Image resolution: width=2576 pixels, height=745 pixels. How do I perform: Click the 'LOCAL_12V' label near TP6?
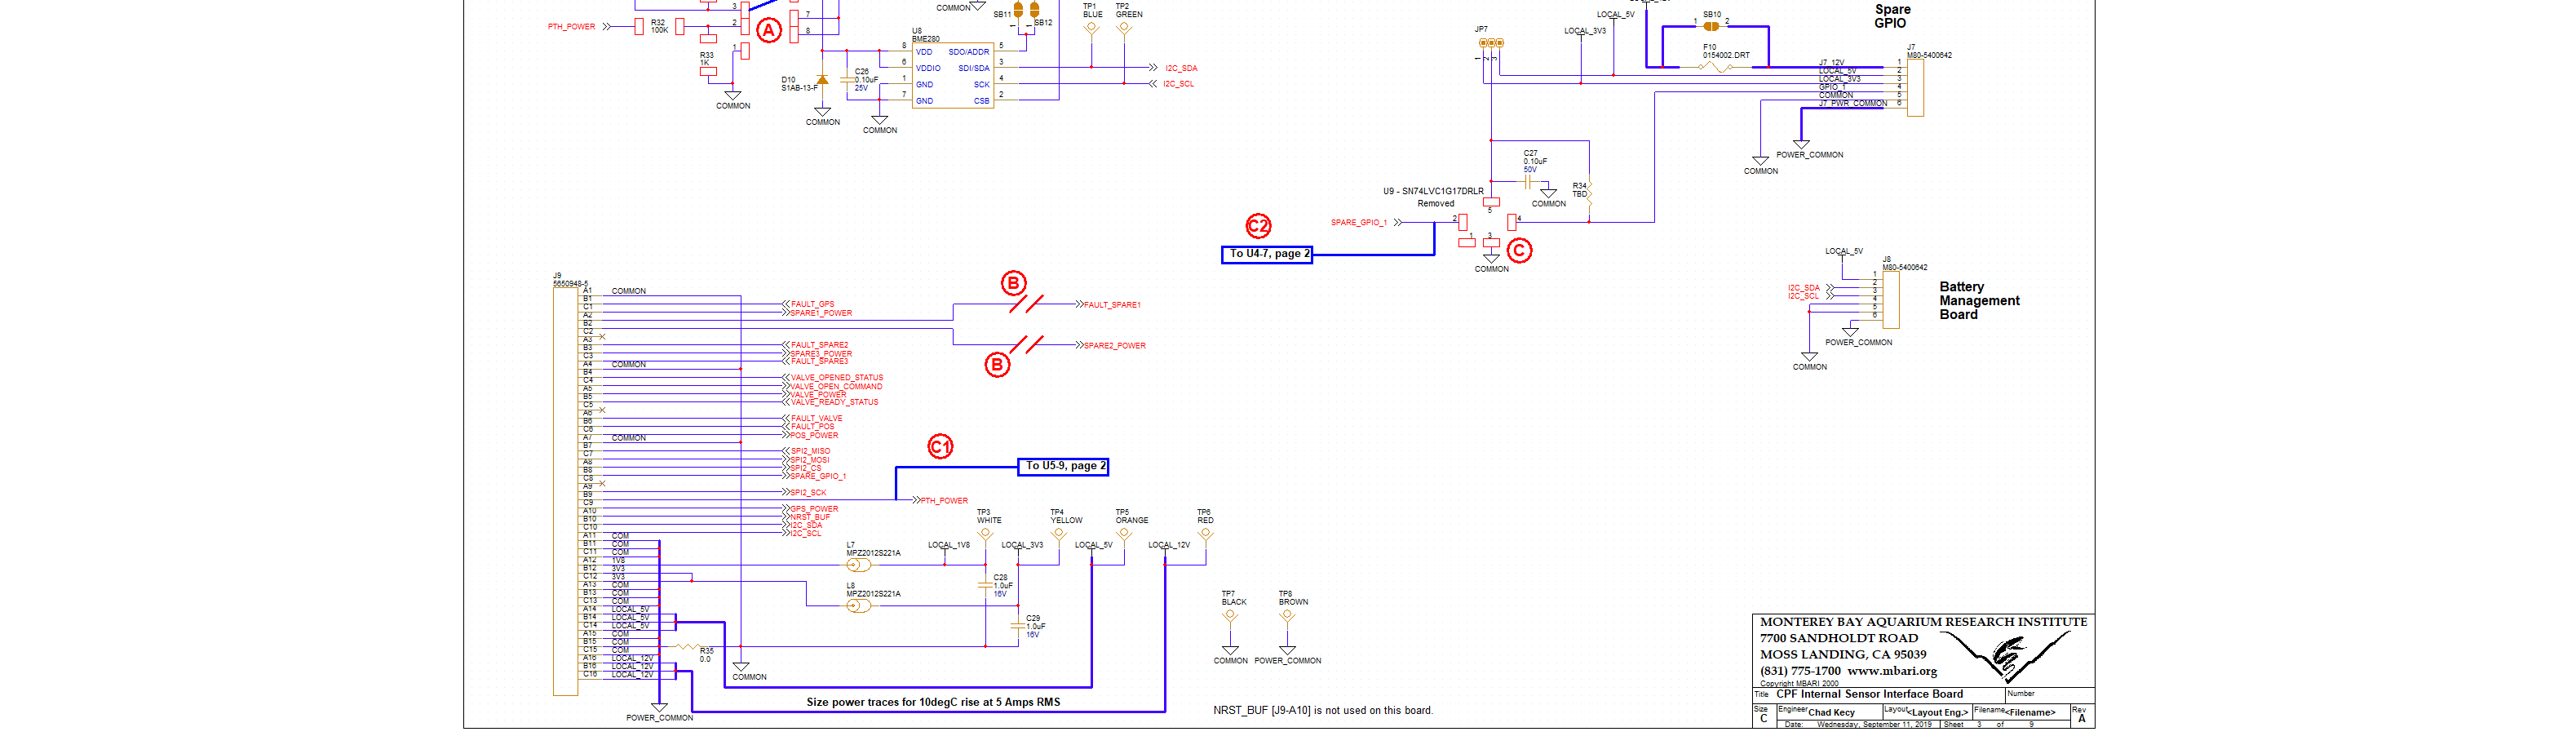[1168, 545]
